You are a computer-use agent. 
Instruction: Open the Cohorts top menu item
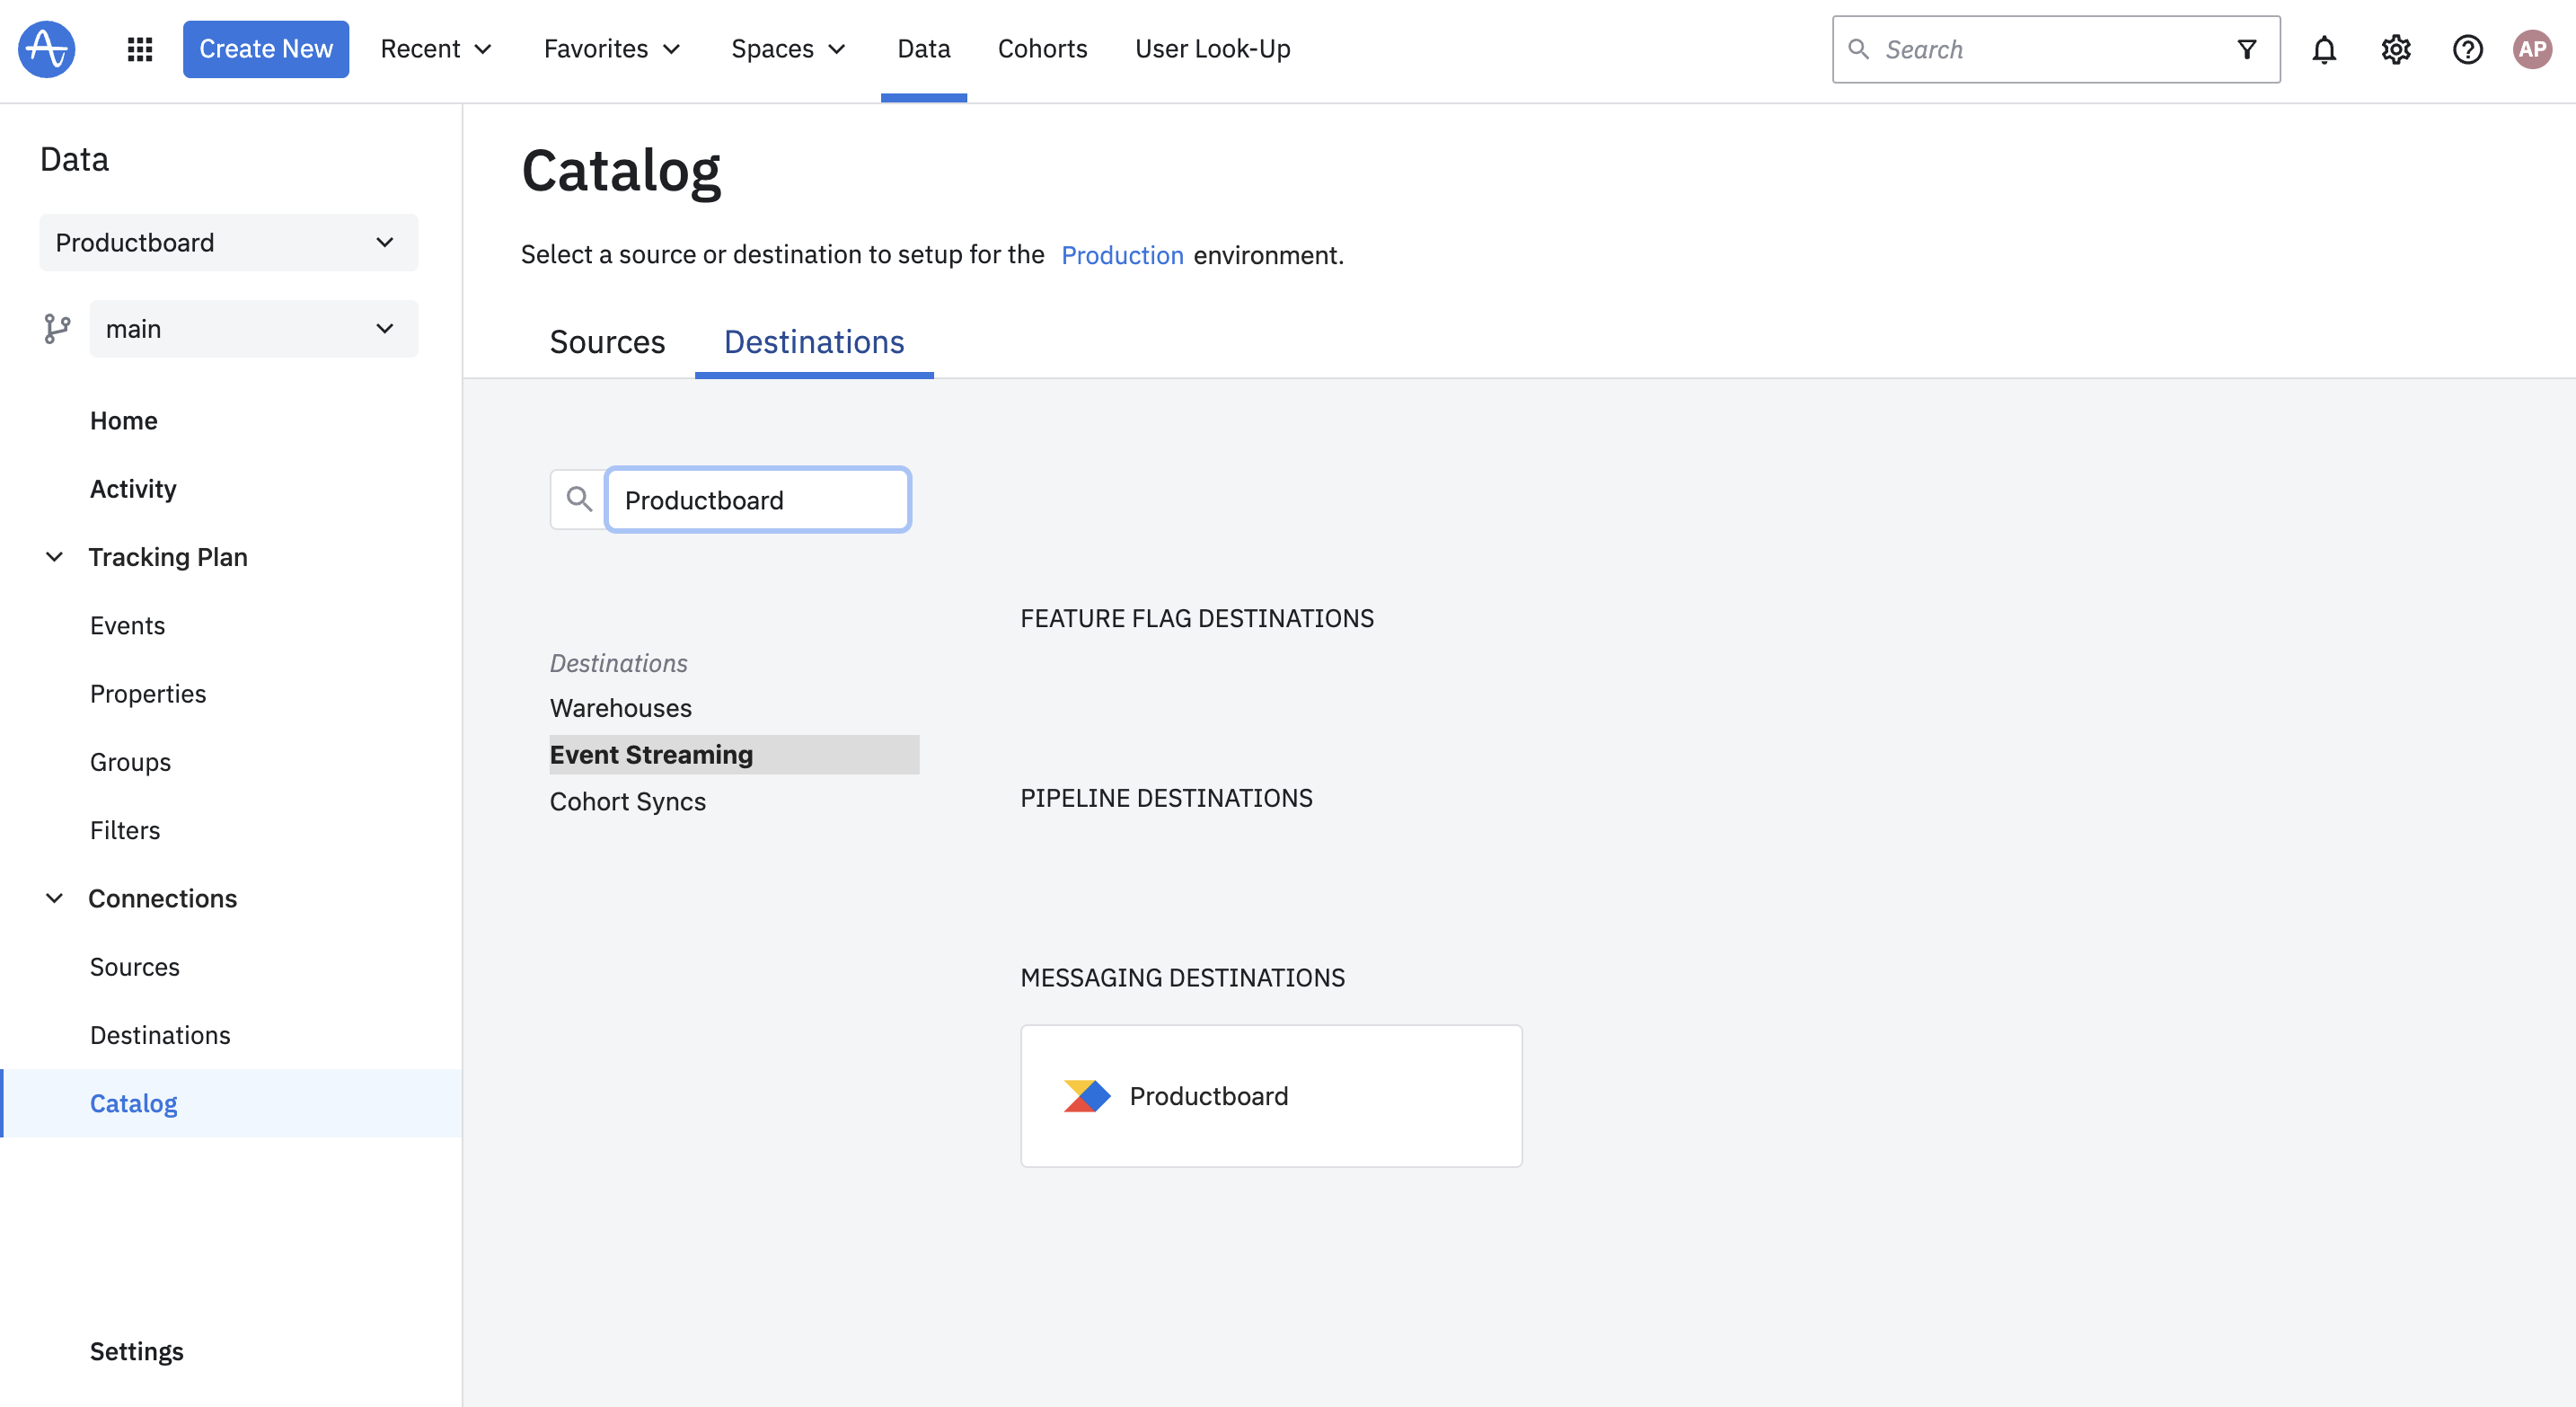coord(1042,49)
